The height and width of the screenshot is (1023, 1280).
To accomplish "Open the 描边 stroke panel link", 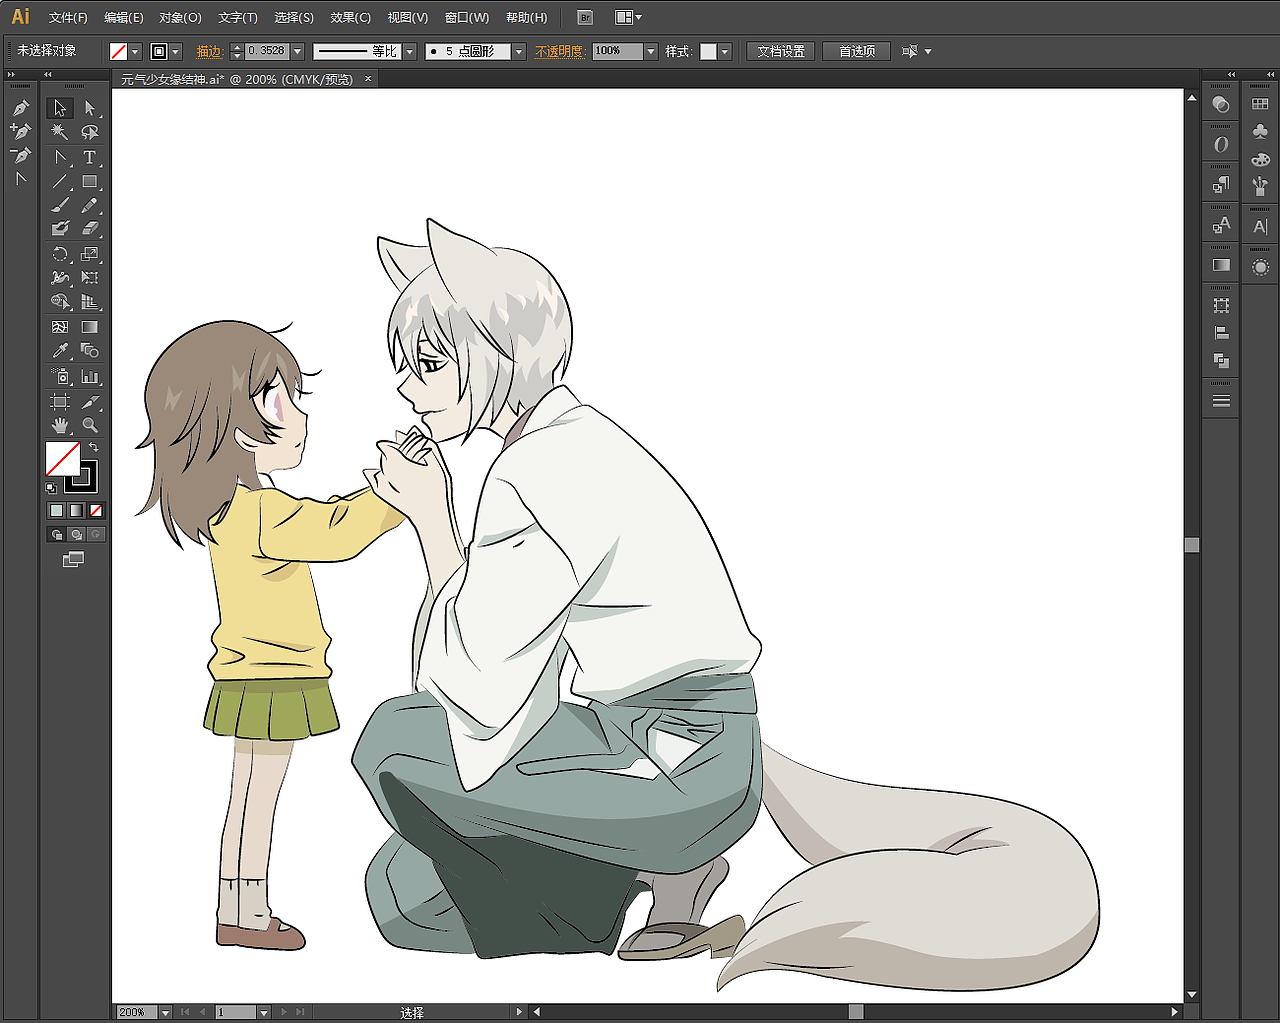I will click(209, 51).
